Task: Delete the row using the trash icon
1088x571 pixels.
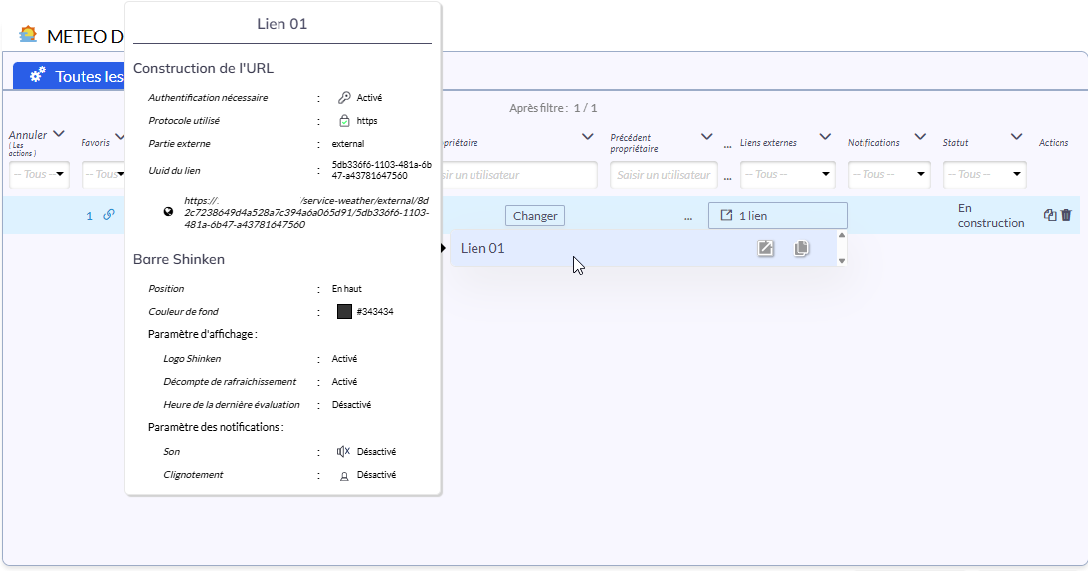Action: (x=1066, y=215)
